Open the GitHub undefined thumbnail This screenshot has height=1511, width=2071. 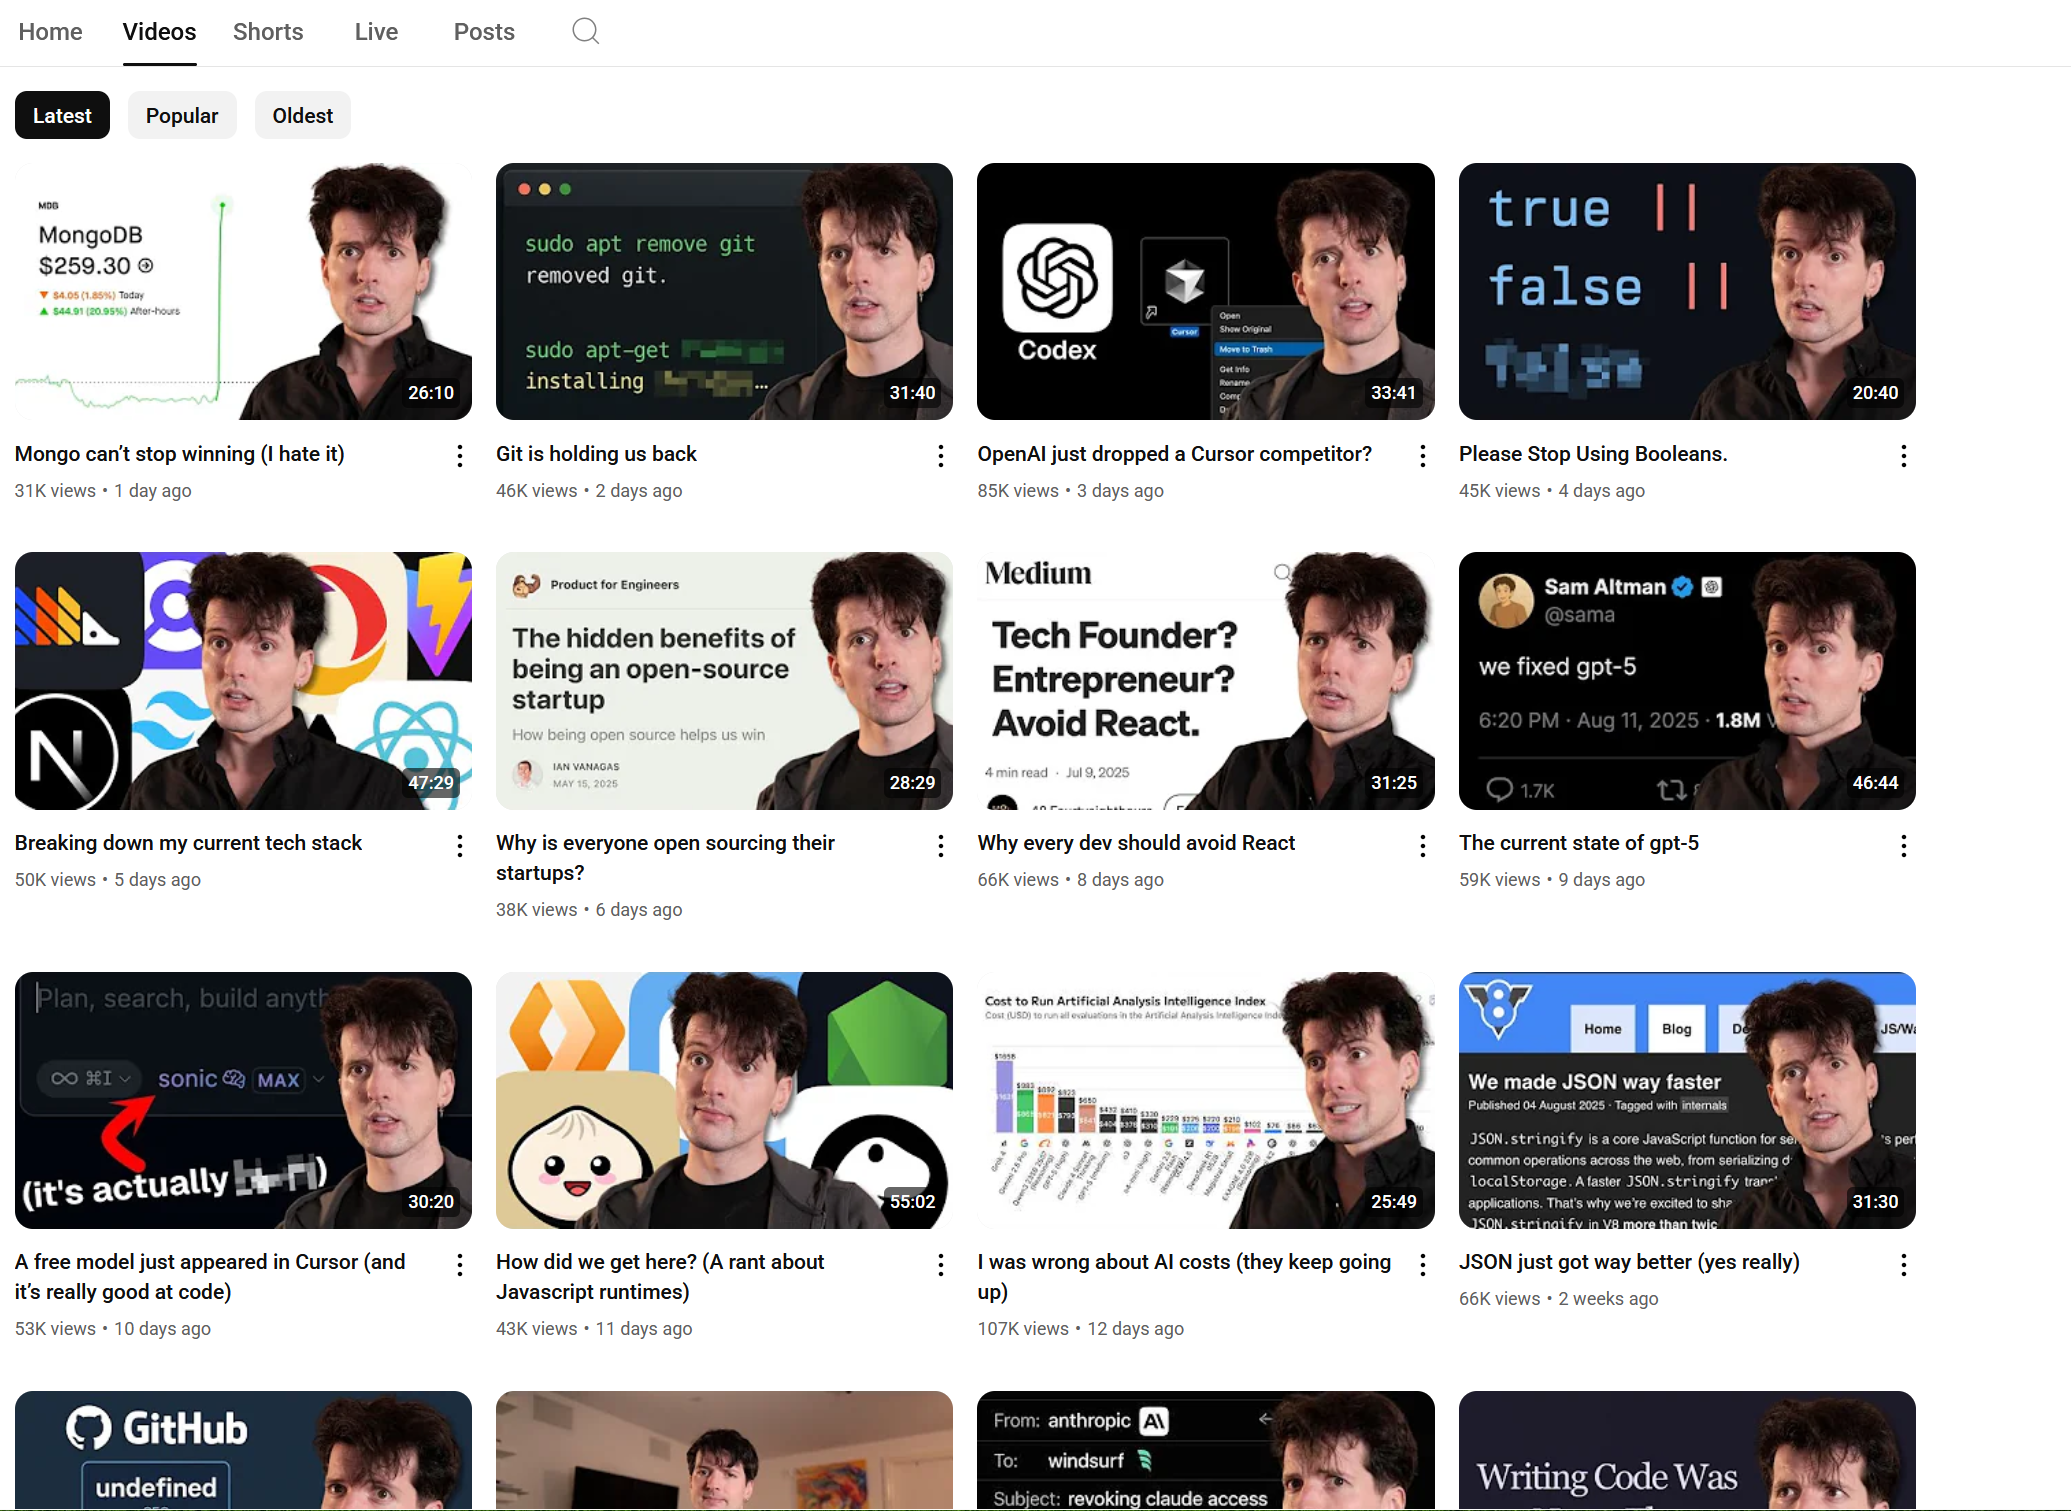[243, 1450]
